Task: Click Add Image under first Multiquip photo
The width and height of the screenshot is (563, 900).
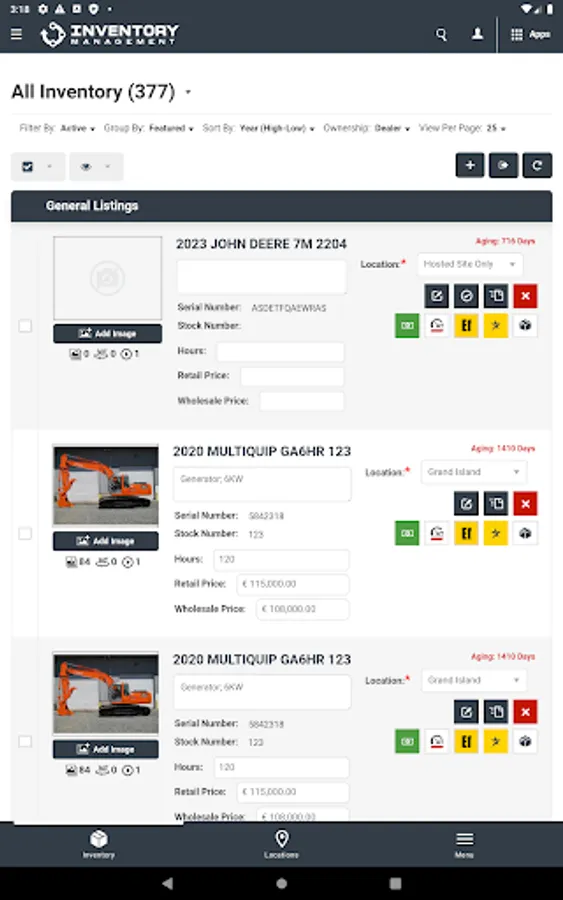Action: click(x=106, y=541)
